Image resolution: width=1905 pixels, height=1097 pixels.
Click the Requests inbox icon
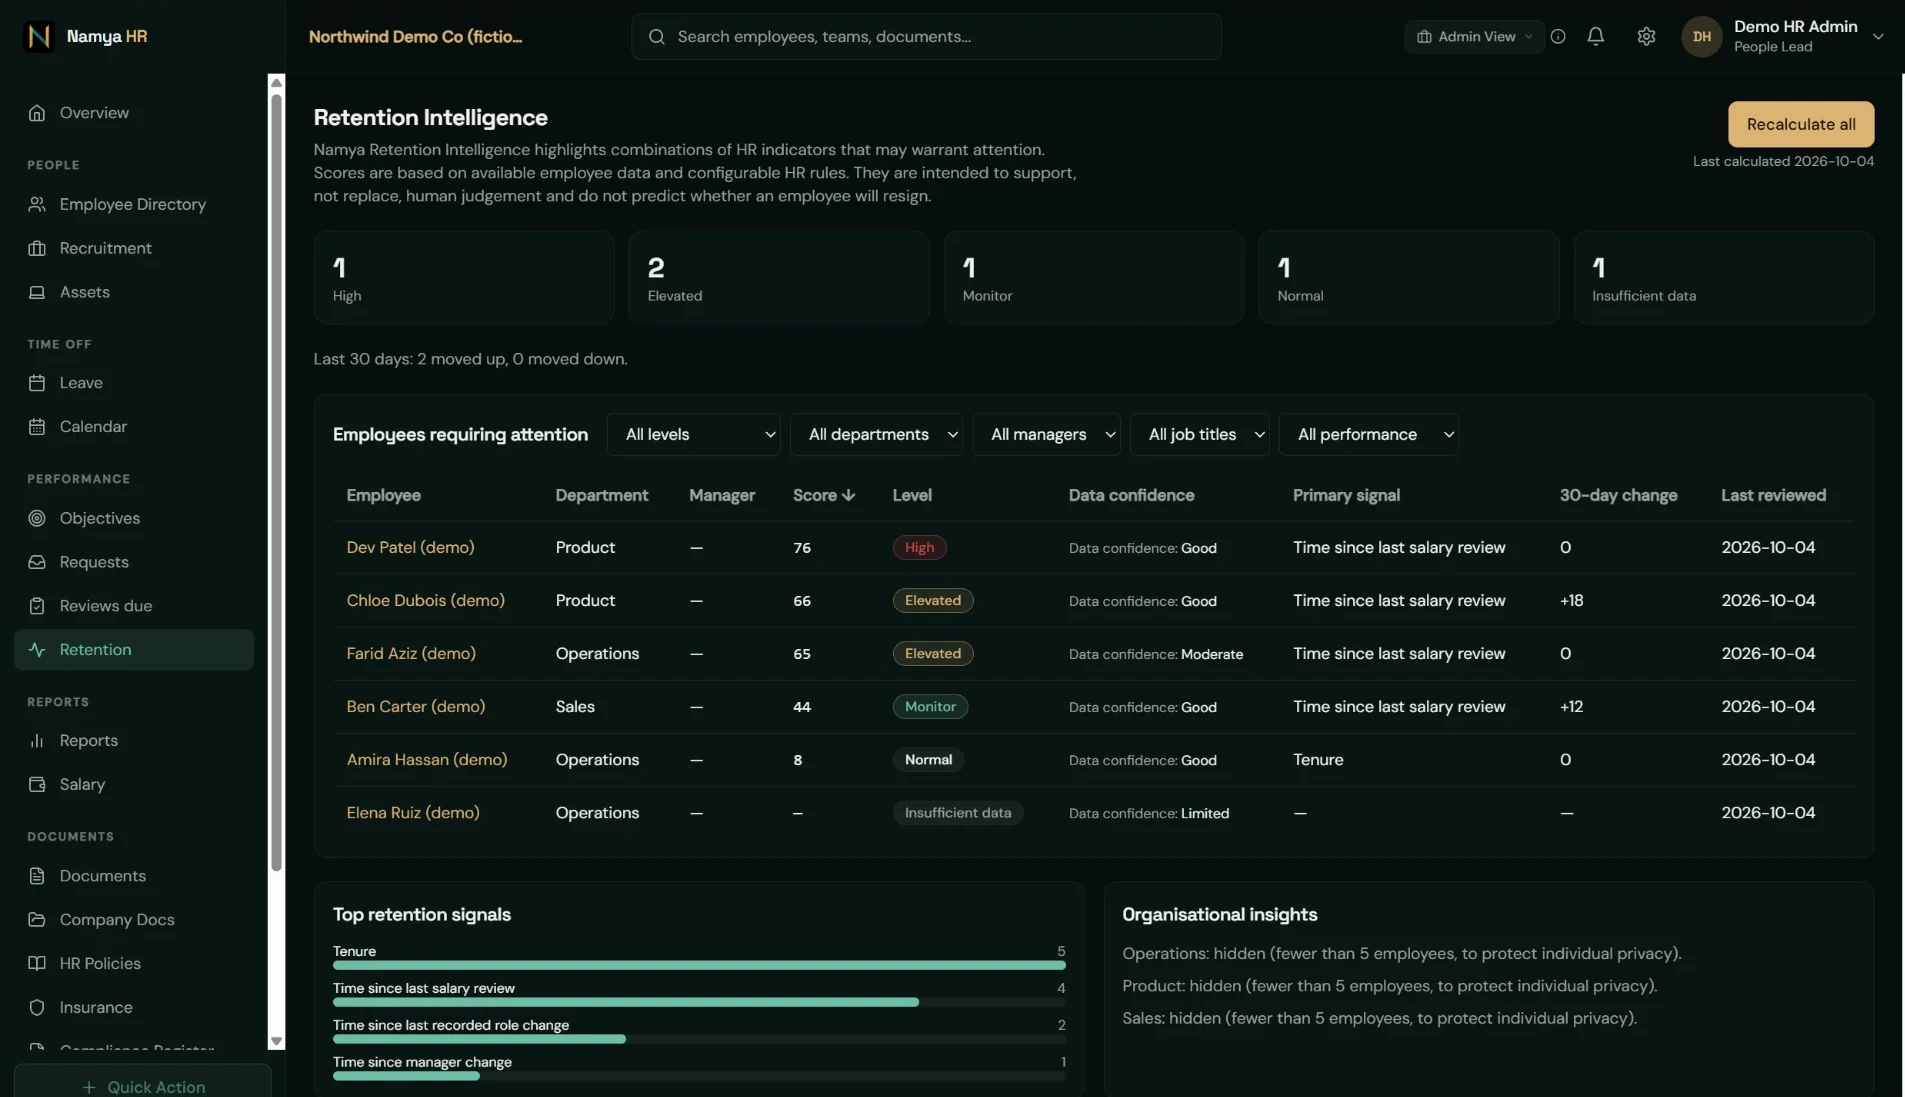click(x=37, y=563)
